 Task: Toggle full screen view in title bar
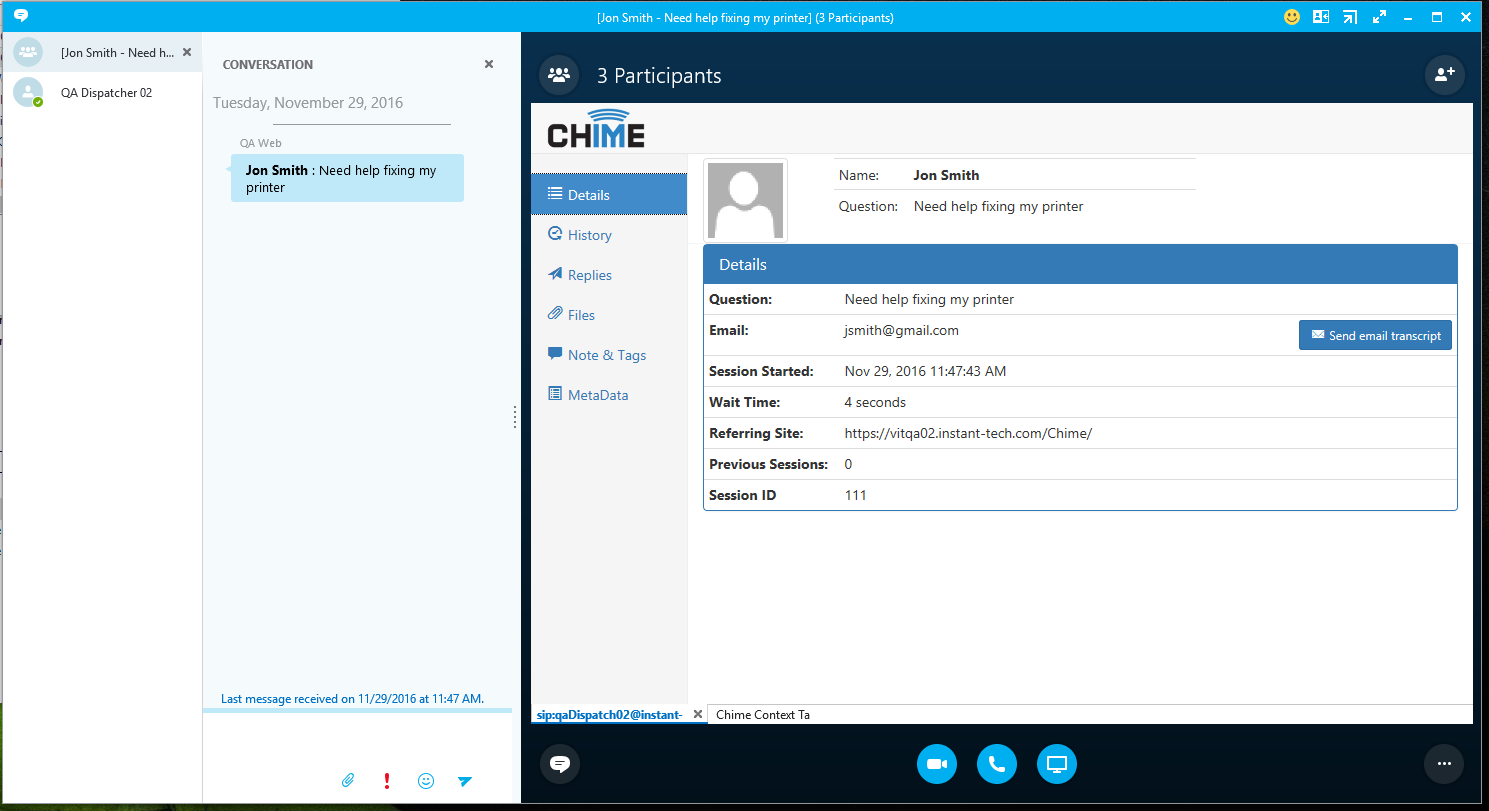pos(1379,17)
